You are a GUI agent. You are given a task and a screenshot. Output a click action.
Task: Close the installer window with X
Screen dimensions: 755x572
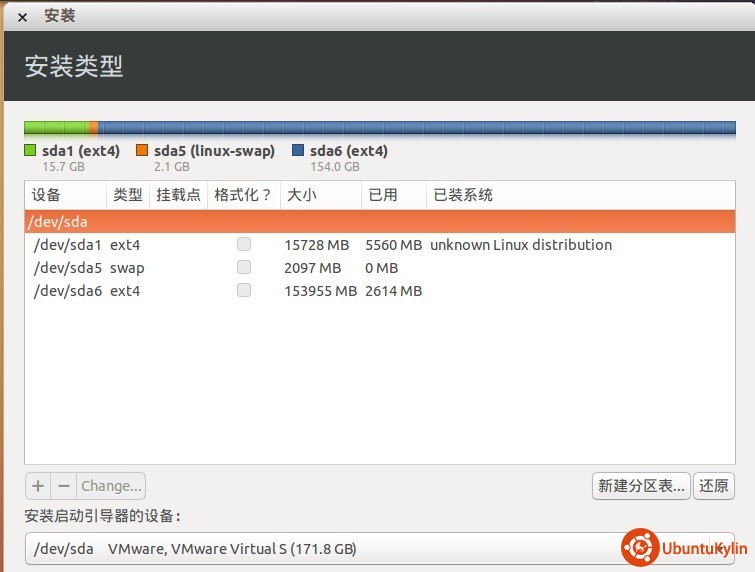22,17
